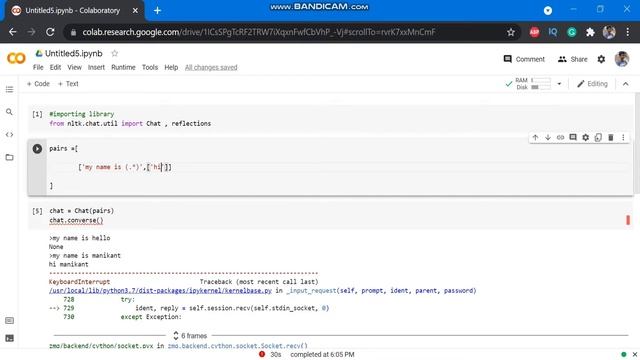Mirror cell in tab icon
This screenshot has height=360, width=640.
[x=598, y=138]
